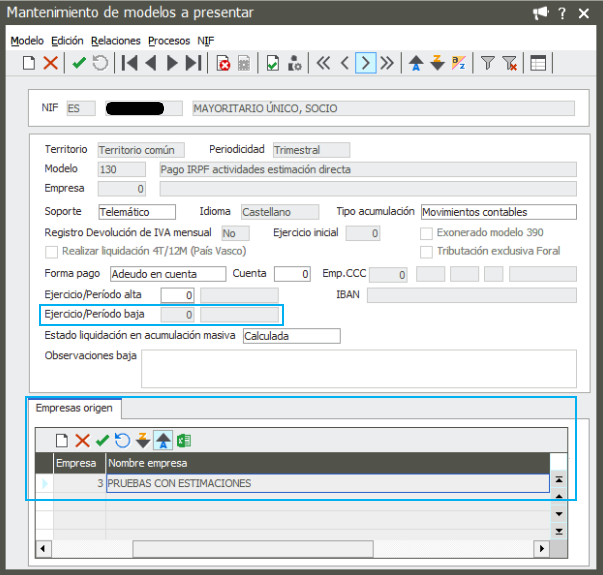Open the Procesos menu

(x=169, y=41)
